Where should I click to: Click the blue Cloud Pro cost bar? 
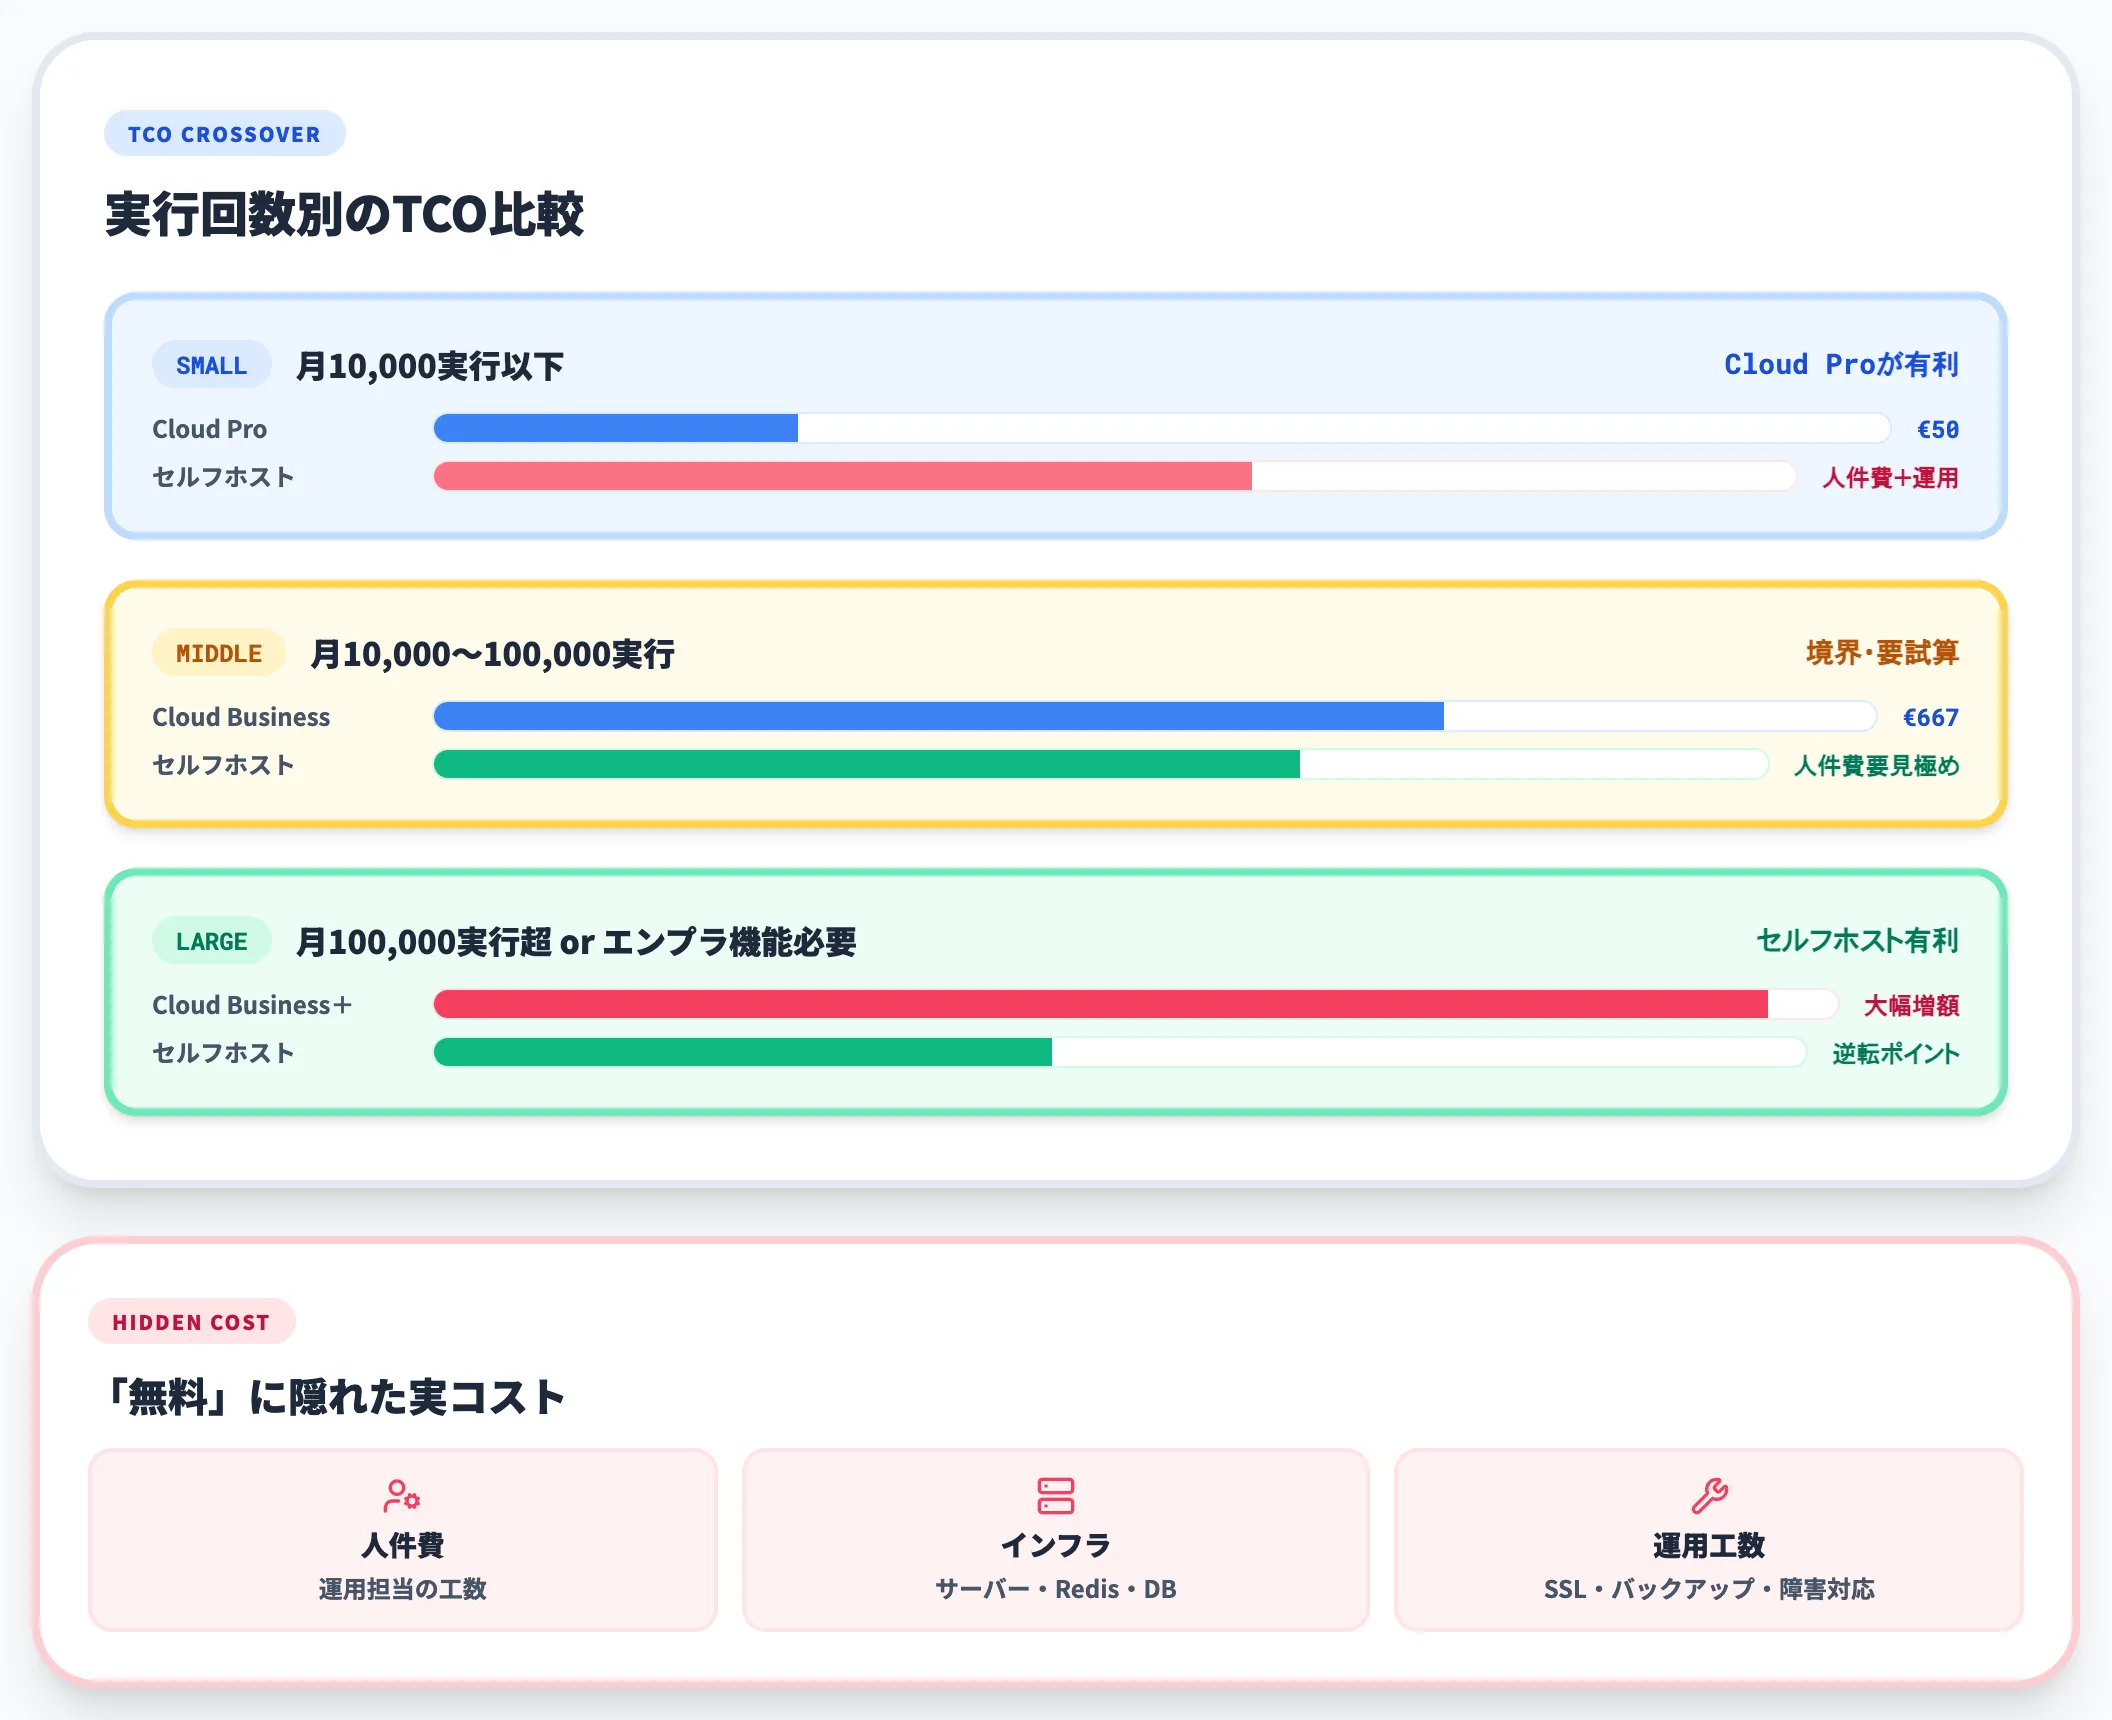(x=616, y=428)
